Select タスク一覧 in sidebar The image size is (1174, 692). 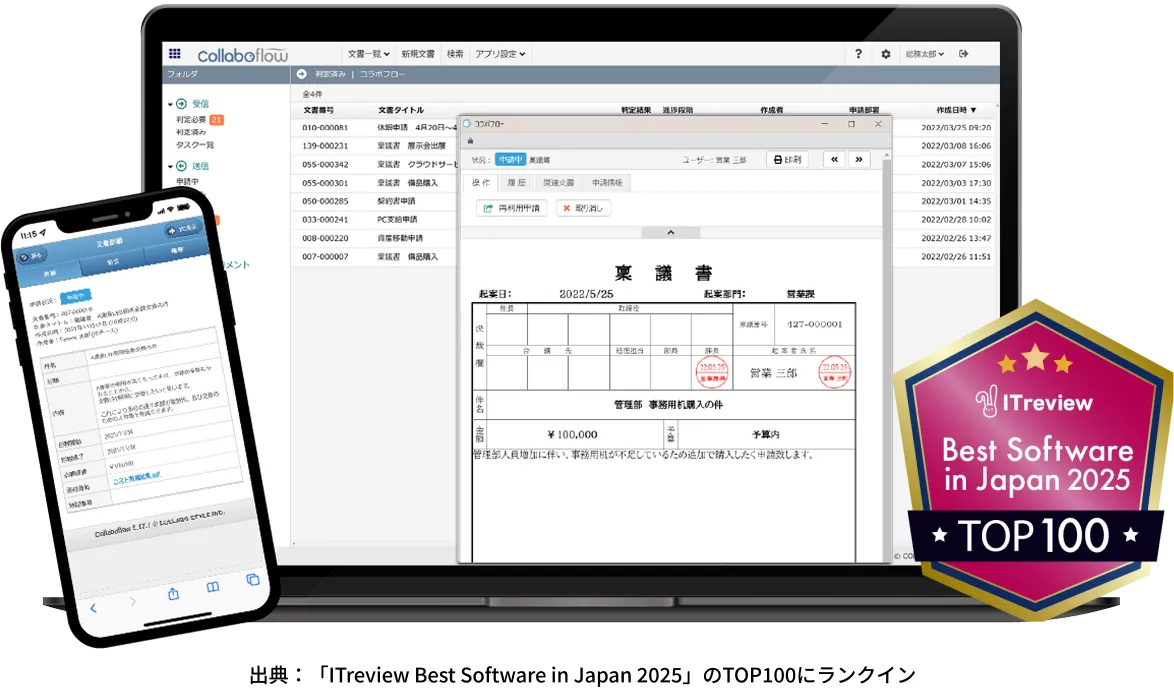click(x=195, y=145)
